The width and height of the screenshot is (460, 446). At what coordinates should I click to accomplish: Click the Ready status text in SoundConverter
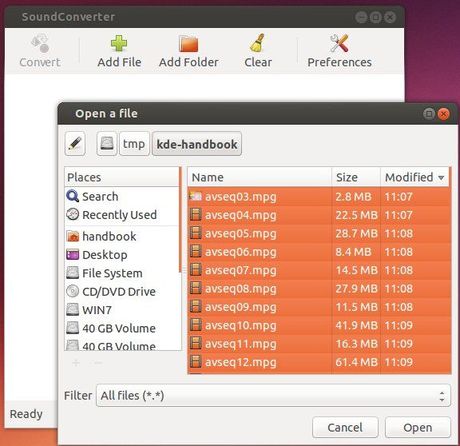[26, 414]
